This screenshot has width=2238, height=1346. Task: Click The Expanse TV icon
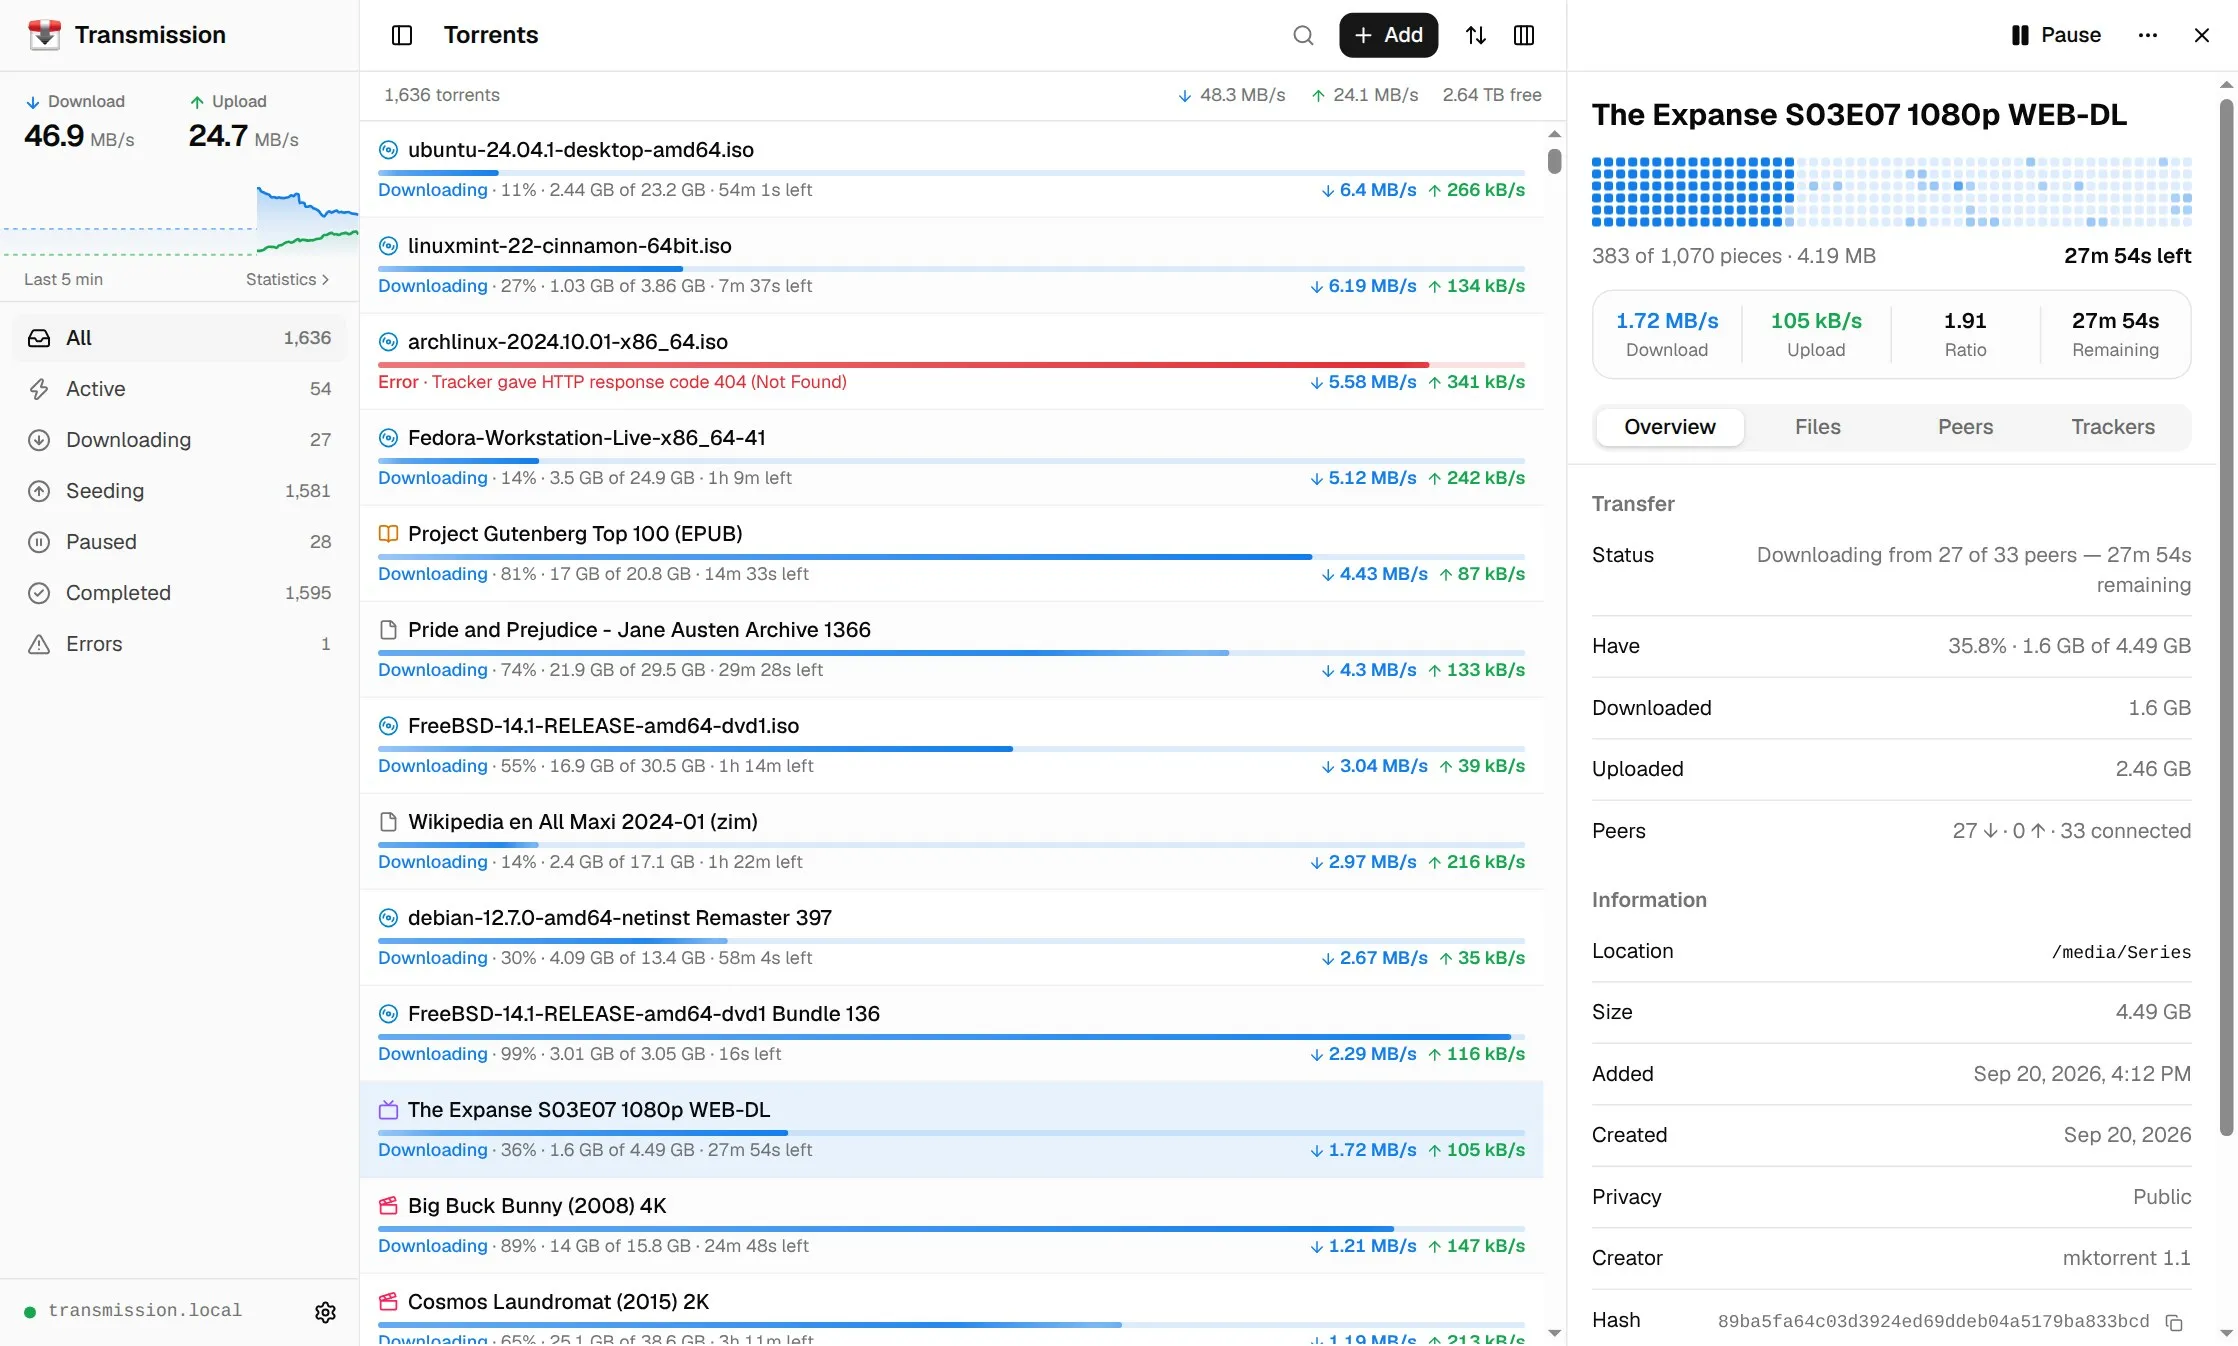pos(388,1110)
